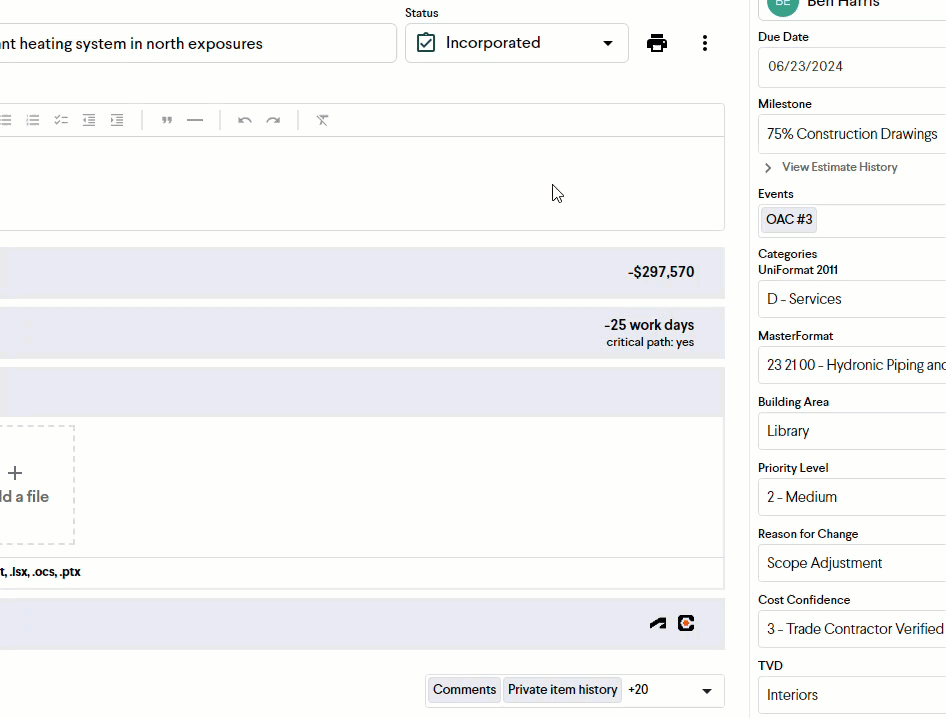Select the Comments filter chip
Viewport: 946px width, 718px height.
(x=464, y=690)
